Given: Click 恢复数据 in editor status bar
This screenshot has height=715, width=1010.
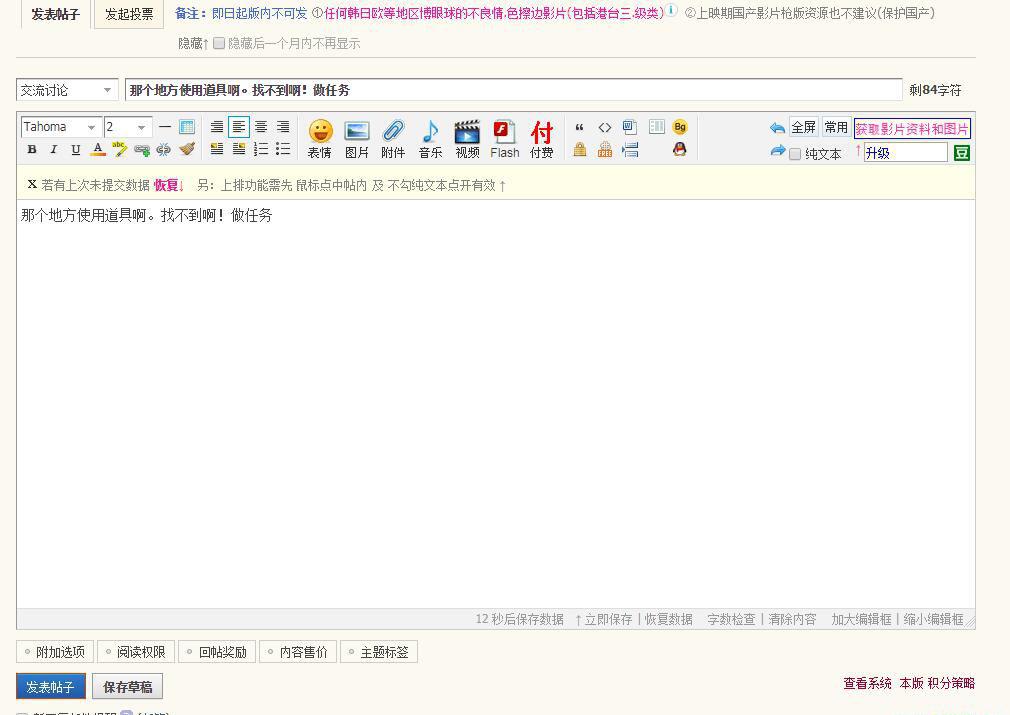Looking at the screenshot, I should (x=669, y=619).
